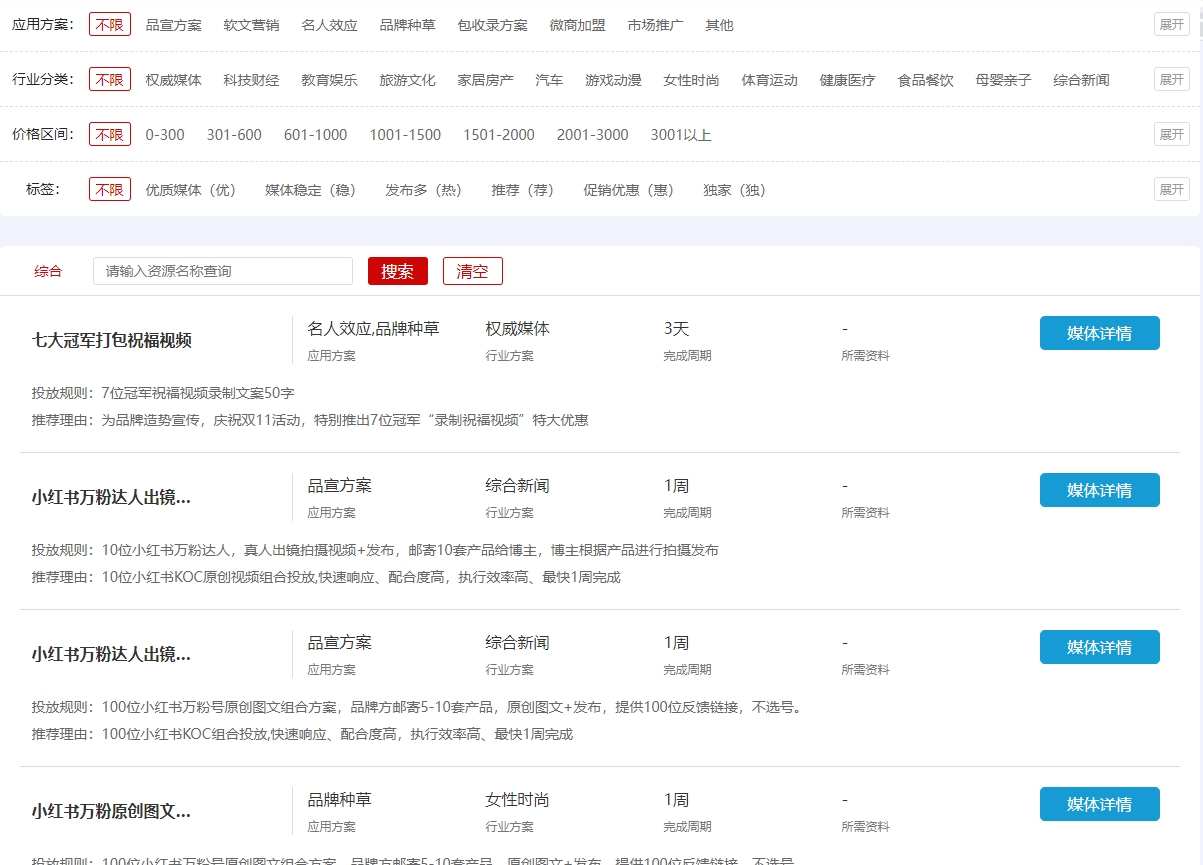Select 不限 in 应用方案 filter
The width and height of the screenshot is (1203, 865).
coord(110,25)
